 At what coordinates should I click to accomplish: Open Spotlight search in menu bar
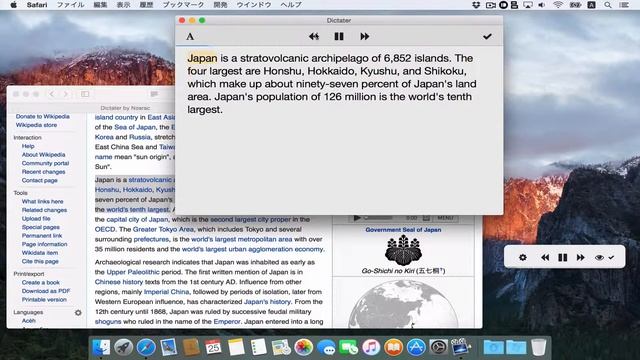(608, 5)
